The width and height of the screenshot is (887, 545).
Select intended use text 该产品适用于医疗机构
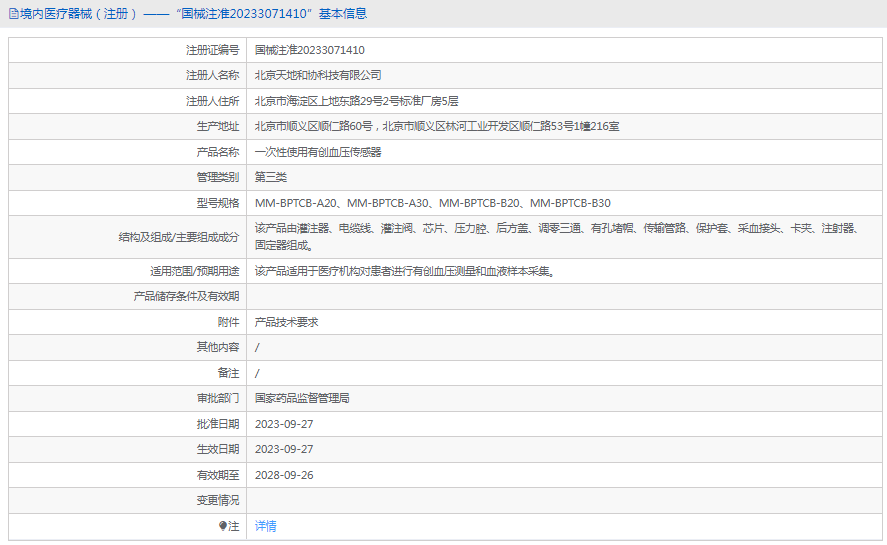coord(406,272)
